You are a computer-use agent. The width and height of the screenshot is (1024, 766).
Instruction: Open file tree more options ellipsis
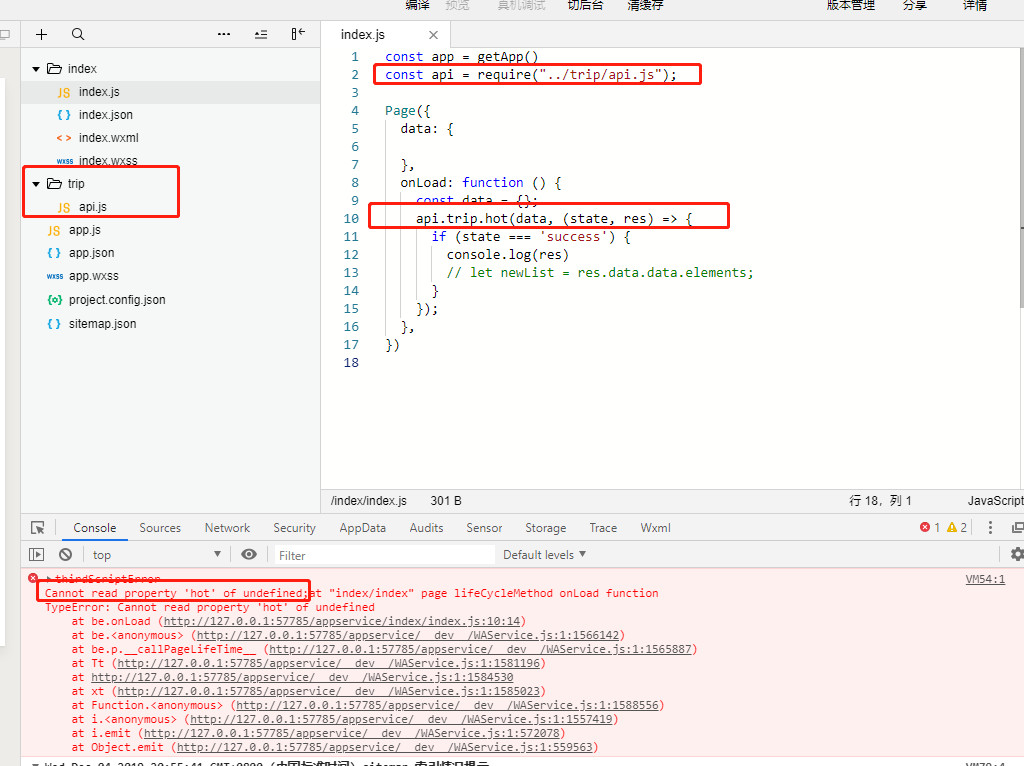[224, 34]
